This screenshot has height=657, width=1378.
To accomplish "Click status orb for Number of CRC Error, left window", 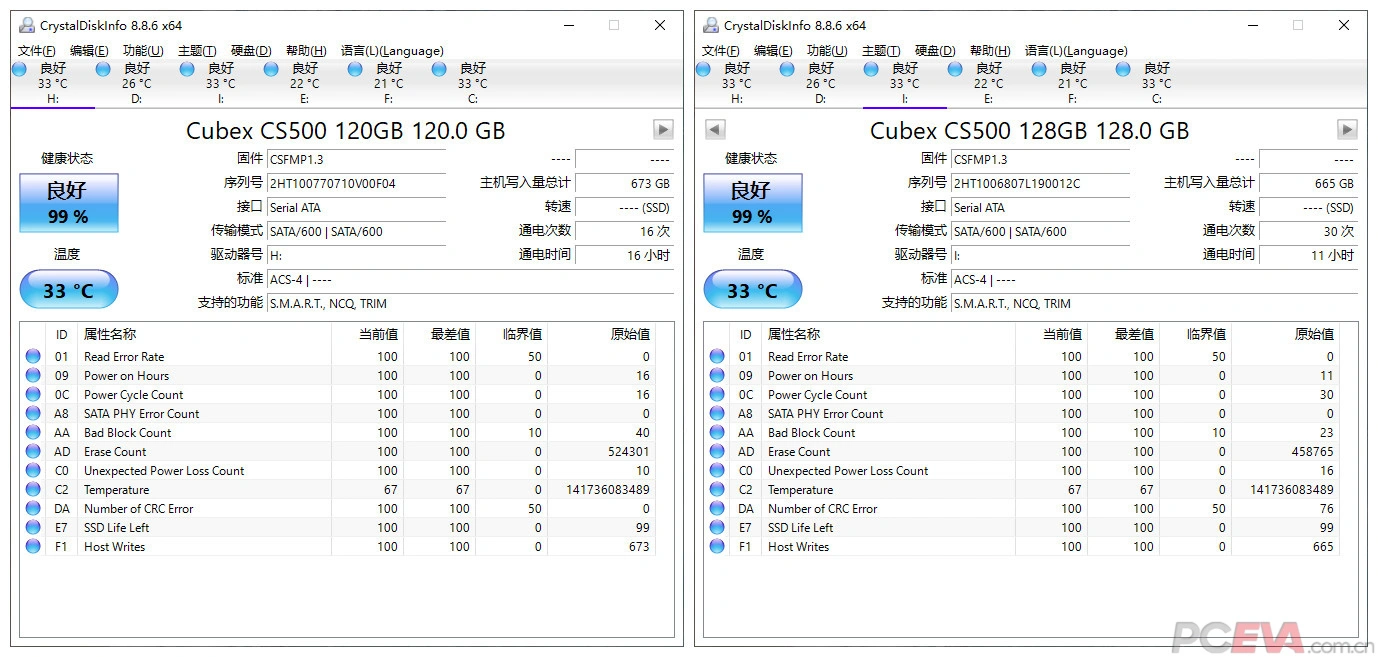I will click(x=33, y=508).
